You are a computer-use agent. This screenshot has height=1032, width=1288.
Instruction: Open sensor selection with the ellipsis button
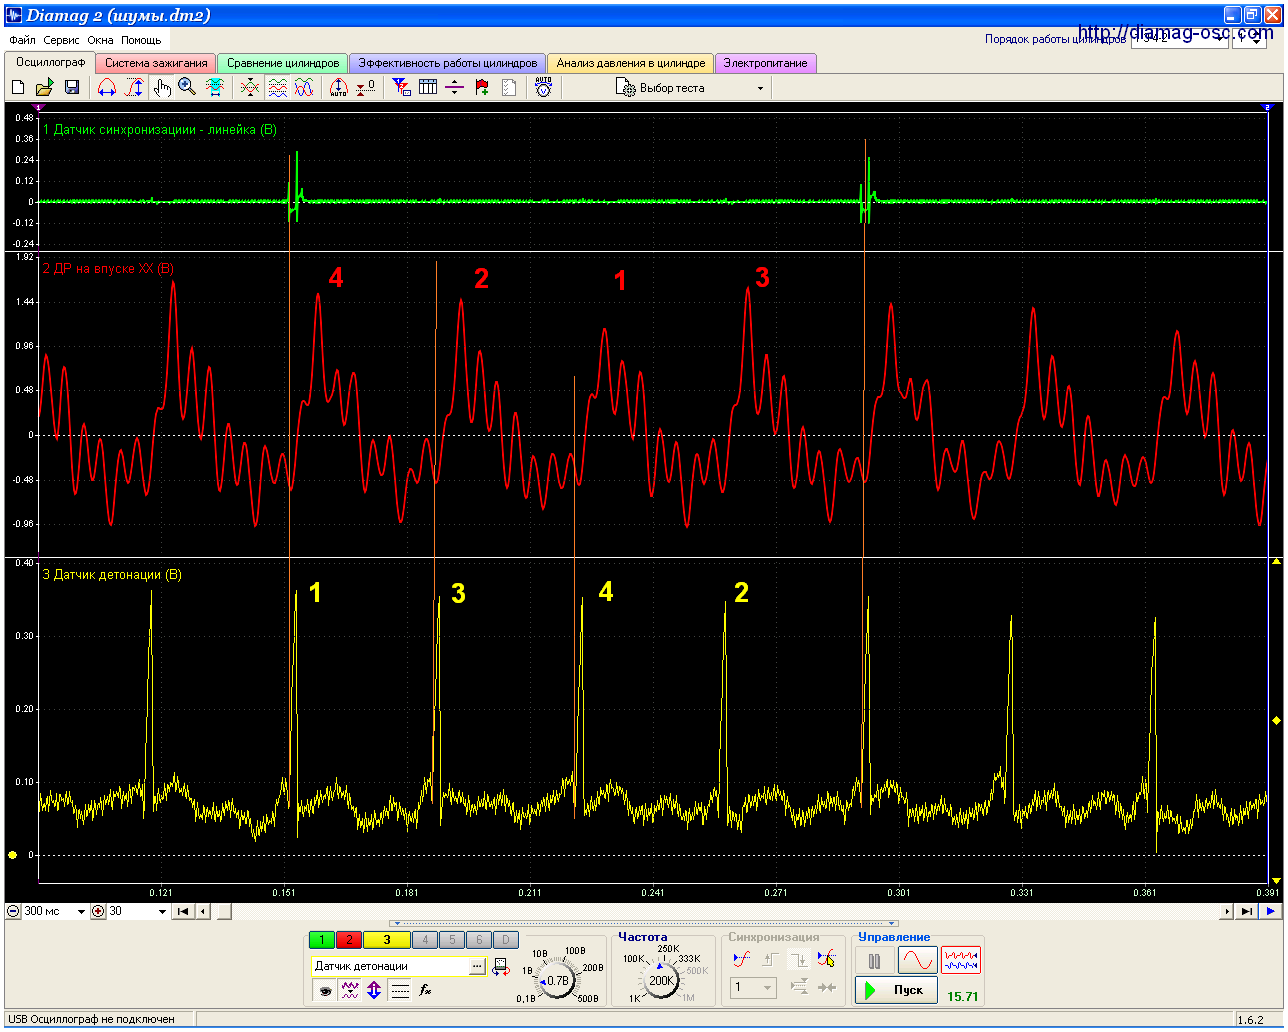pyautogui.click(x=477, y=966)
